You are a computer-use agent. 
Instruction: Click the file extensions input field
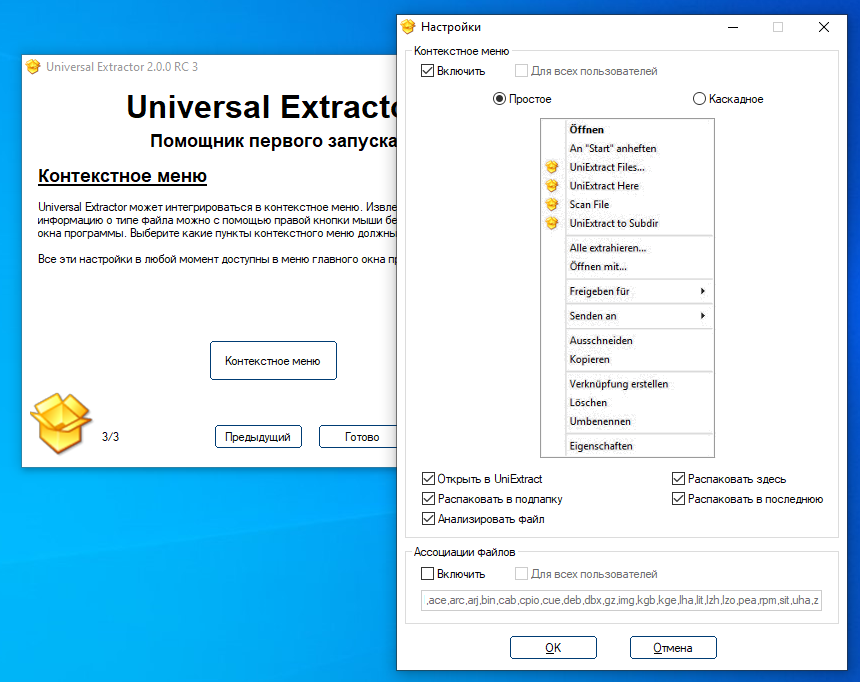621,600
